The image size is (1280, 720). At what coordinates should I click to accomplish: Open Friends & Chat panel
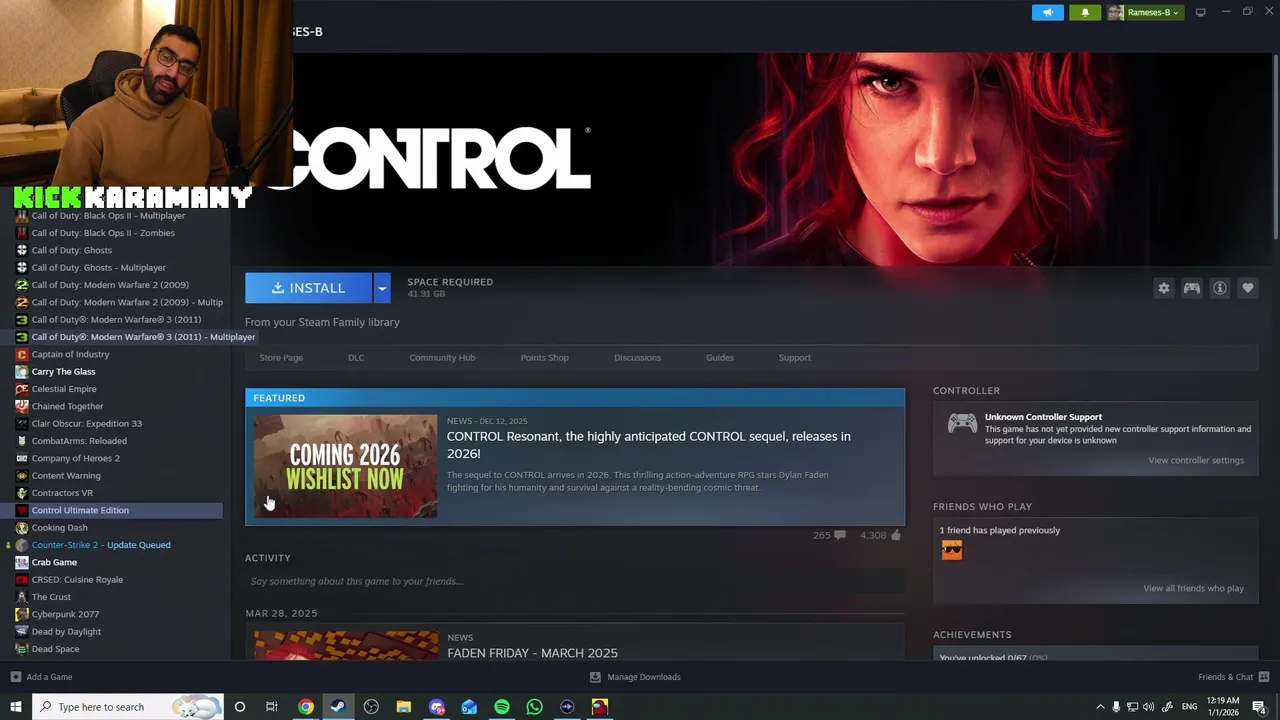click(x=1233, y=677)
